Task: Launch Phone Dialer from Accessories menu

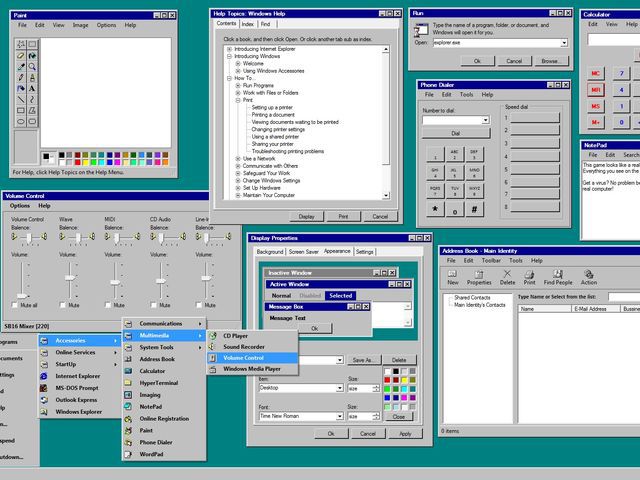Action: (x=164, y=442)
